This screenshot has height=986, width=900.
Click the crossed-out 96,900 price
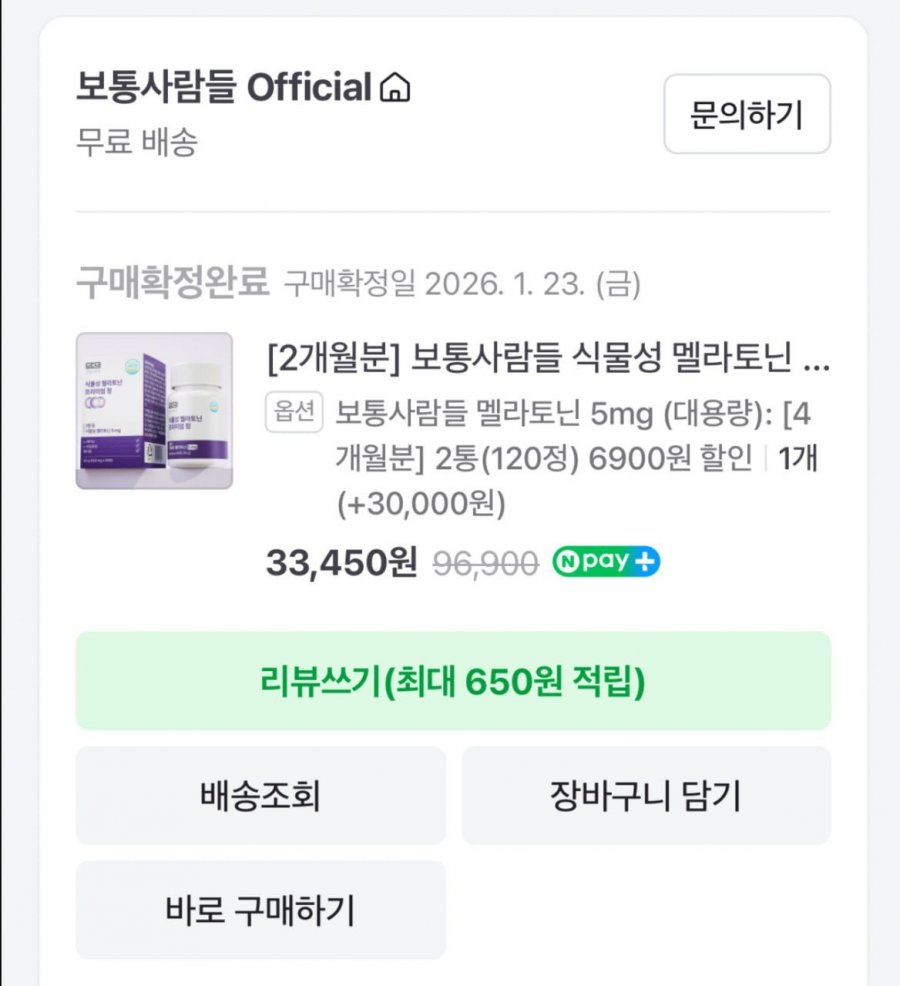485,564
